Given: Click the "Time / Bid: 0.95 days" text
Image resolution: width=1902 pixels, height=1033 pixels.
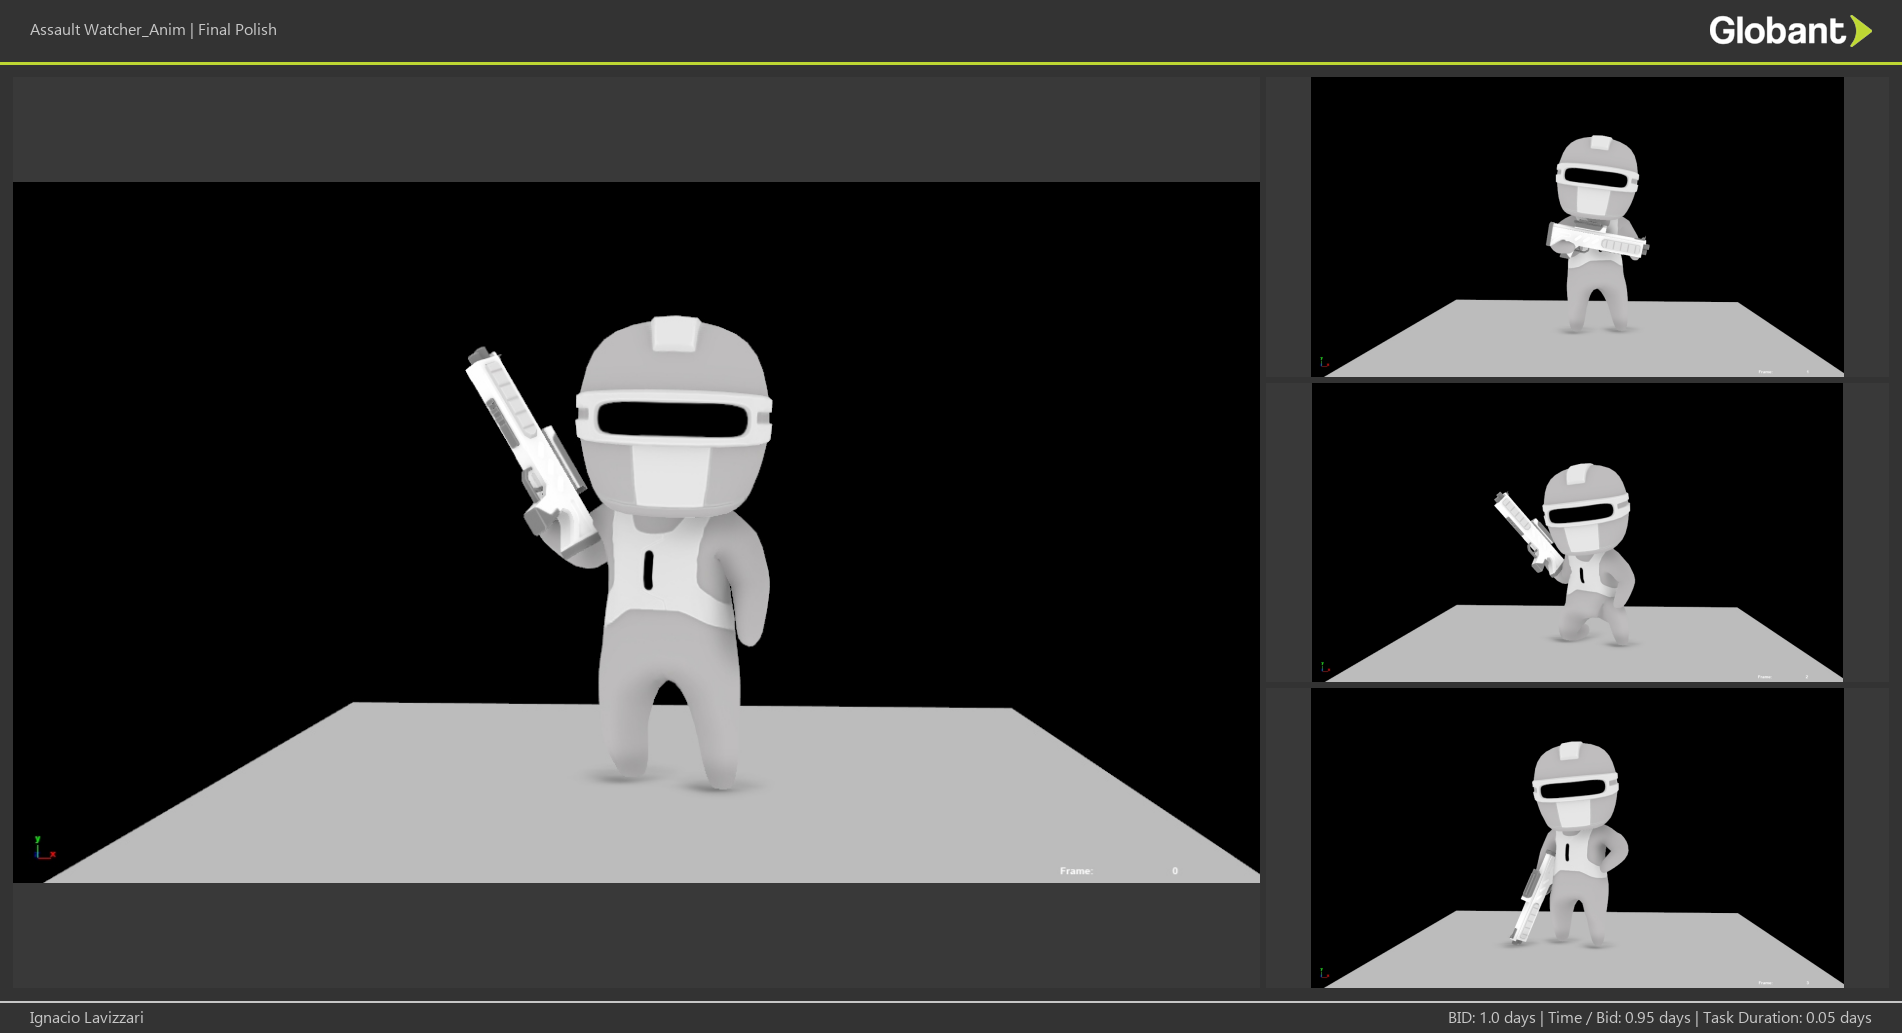Looking at the screenshot, I should click(1619, 1018).
